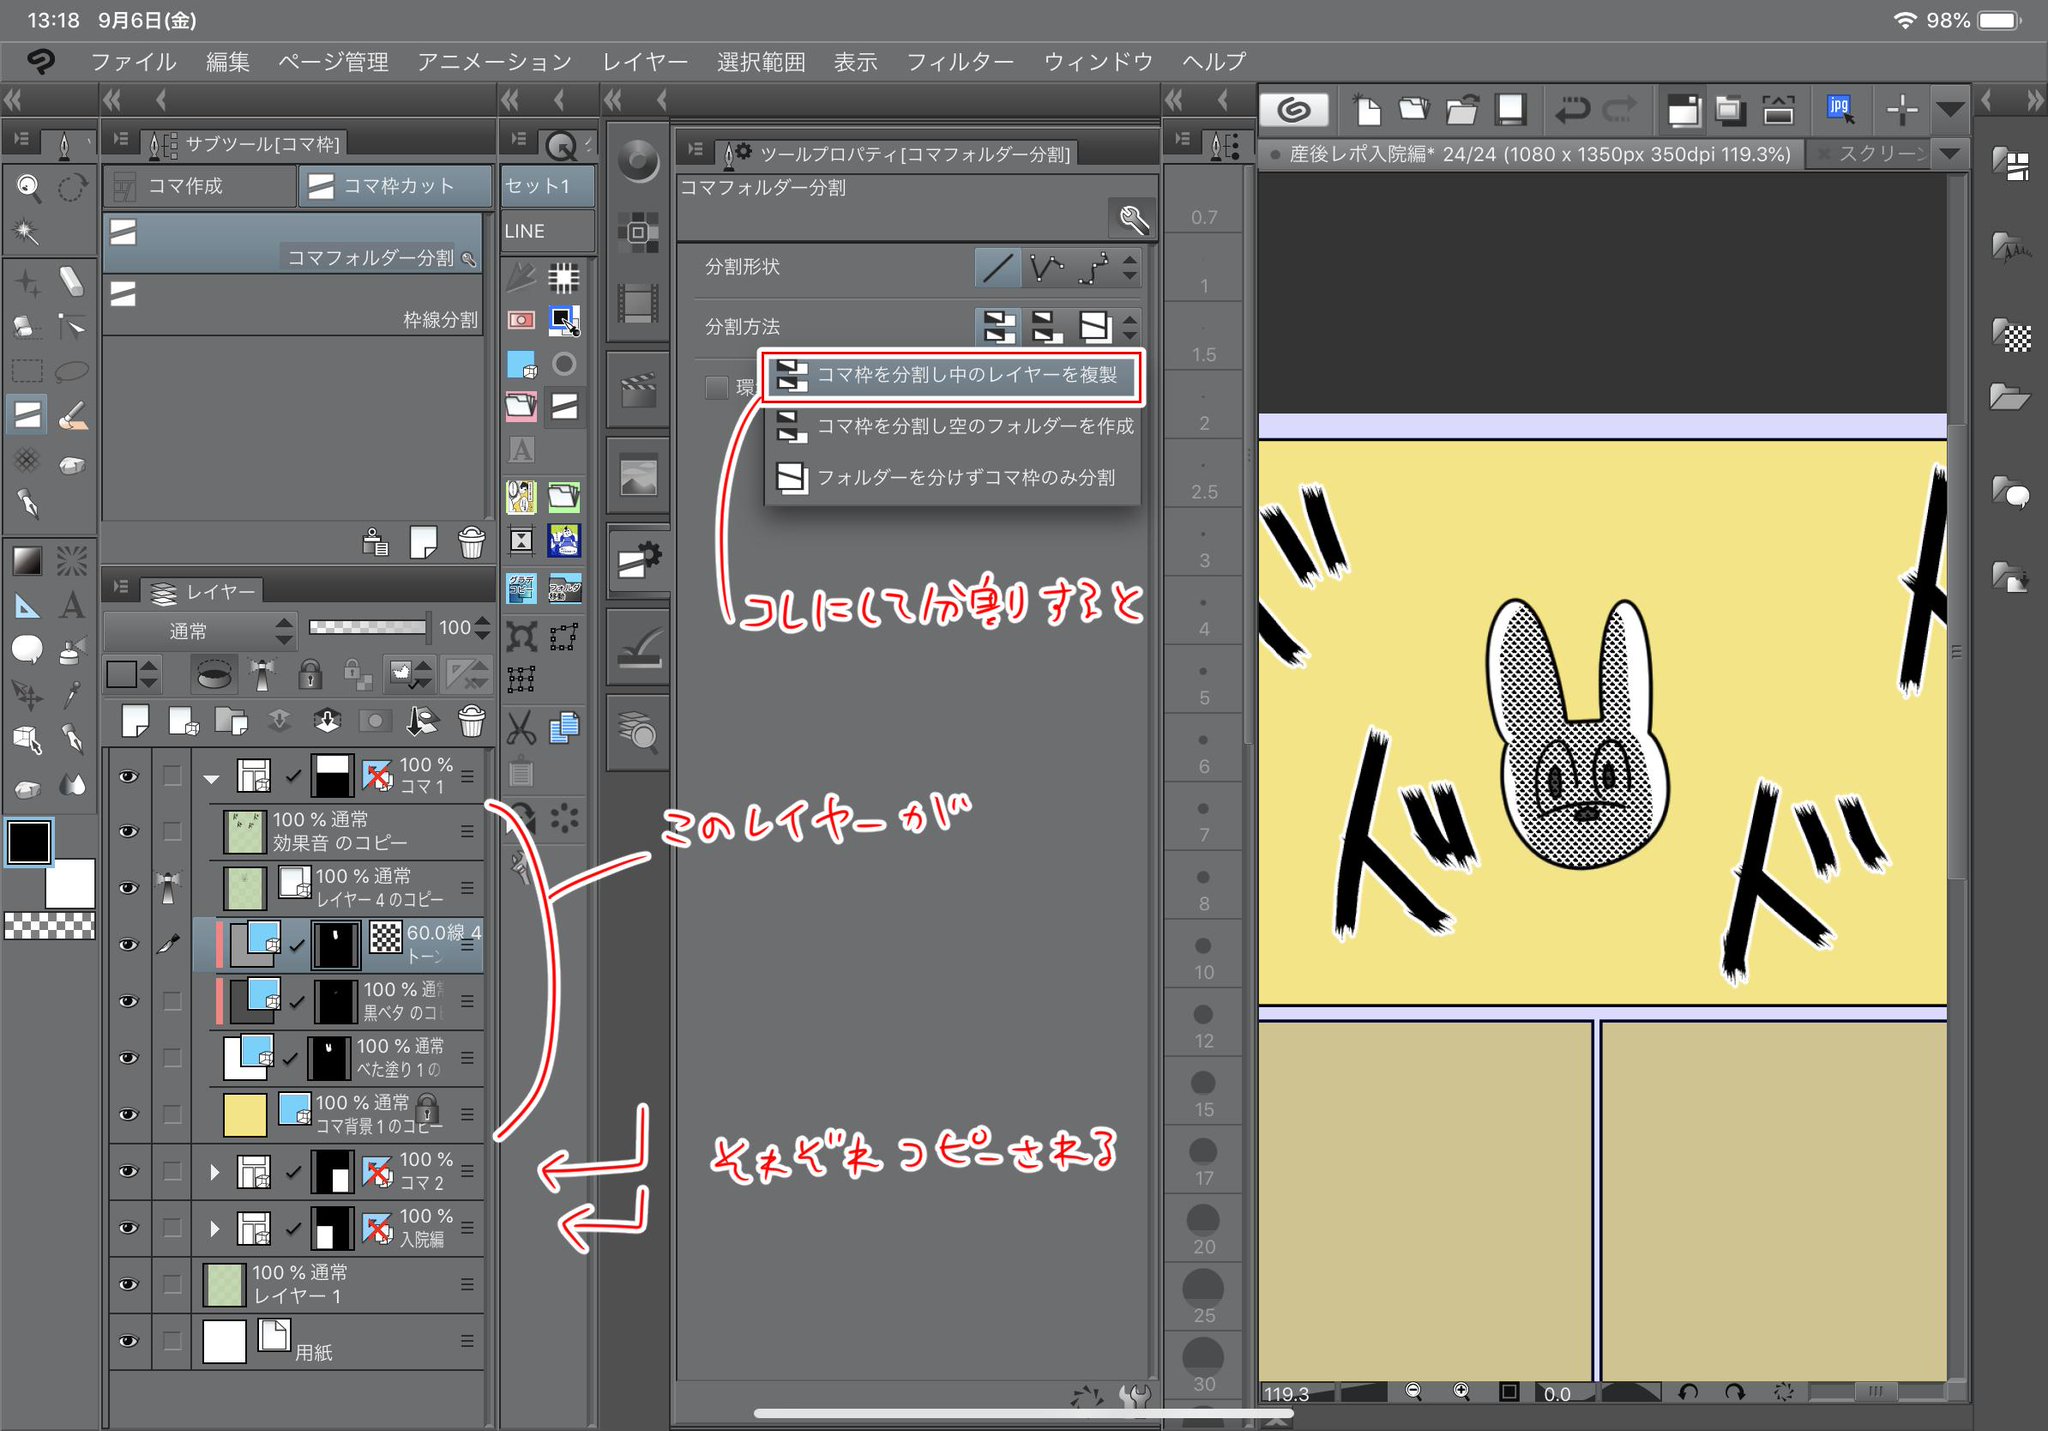Create a new canvas from the command bar

tap(1367, 109)
